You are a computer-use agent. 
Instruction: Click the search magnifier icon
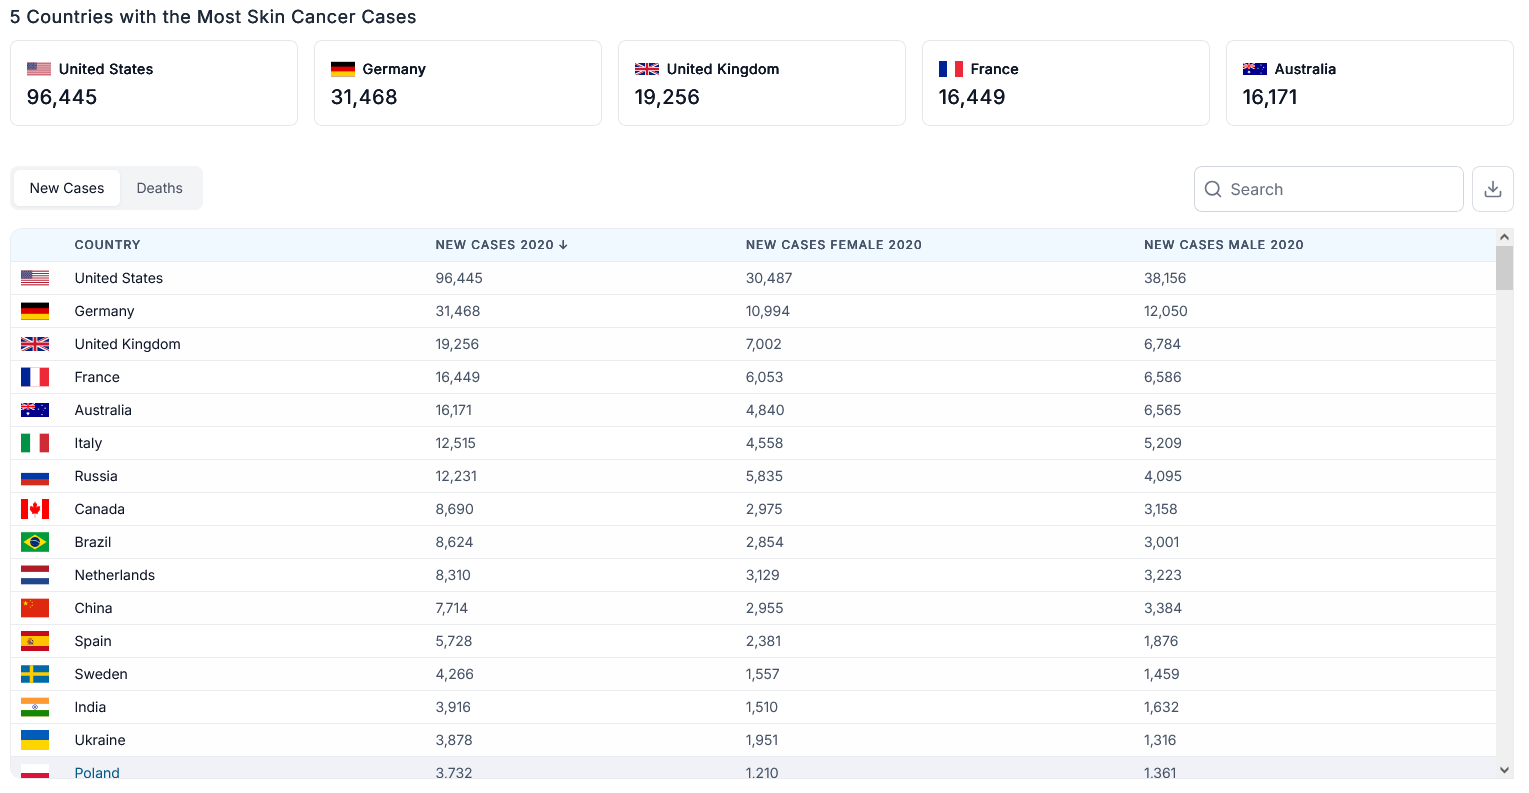[1213, 189]
